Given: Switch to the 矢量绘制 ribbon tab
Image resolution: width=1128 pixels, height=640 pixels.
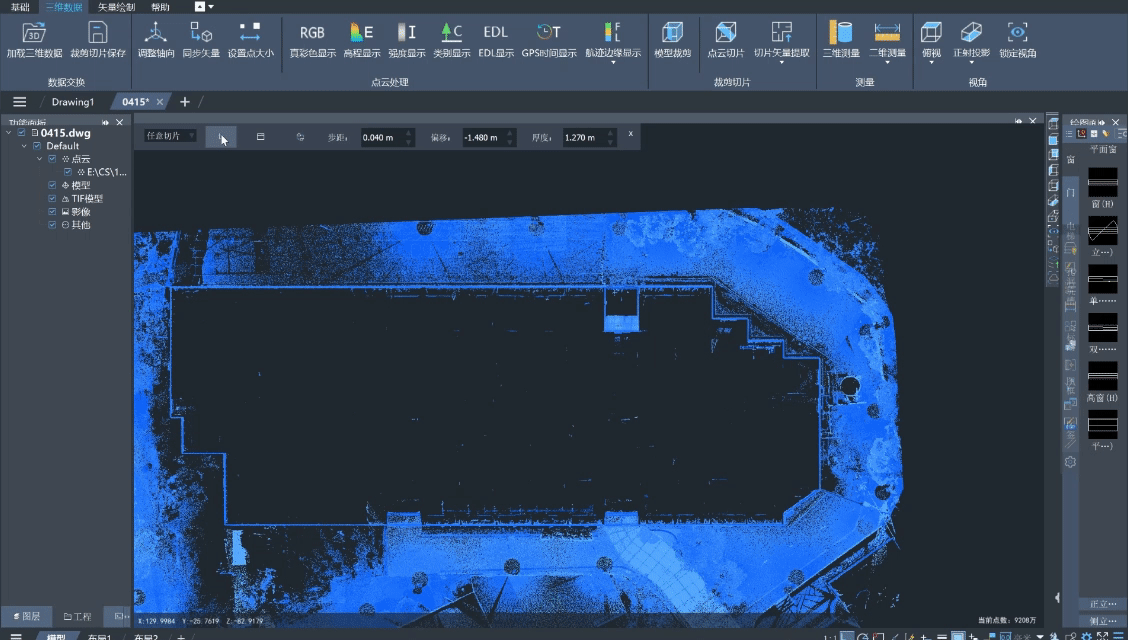Looking at the screenshot, I should click(x=116, y=7).
